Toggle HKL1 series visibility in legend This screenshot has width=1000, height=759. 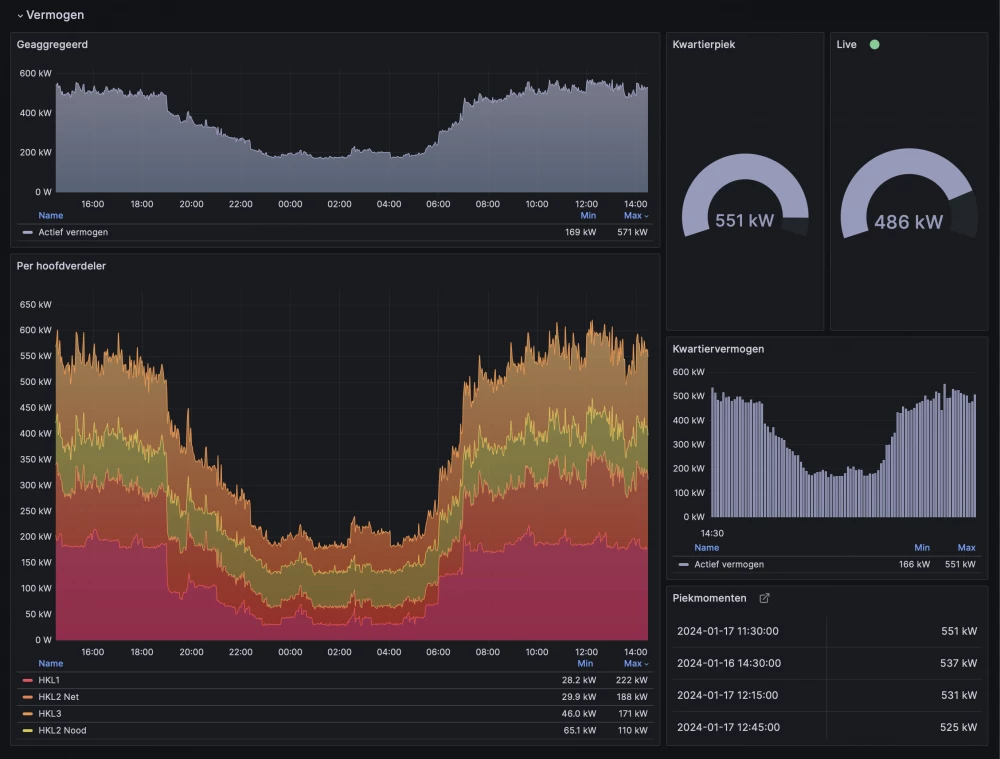pyautogui.click(x=50, y=680)
